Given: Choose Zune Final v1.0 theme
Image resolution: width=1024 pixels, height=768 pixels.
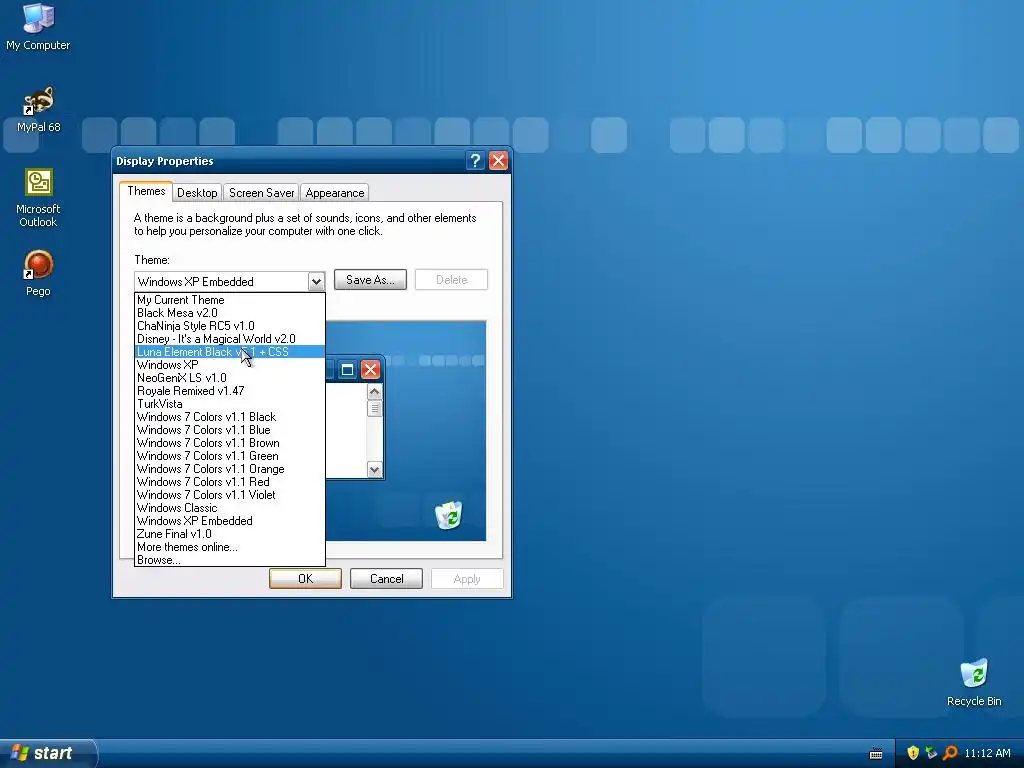Looking at the screenshot, I should (x=230, y=534).
